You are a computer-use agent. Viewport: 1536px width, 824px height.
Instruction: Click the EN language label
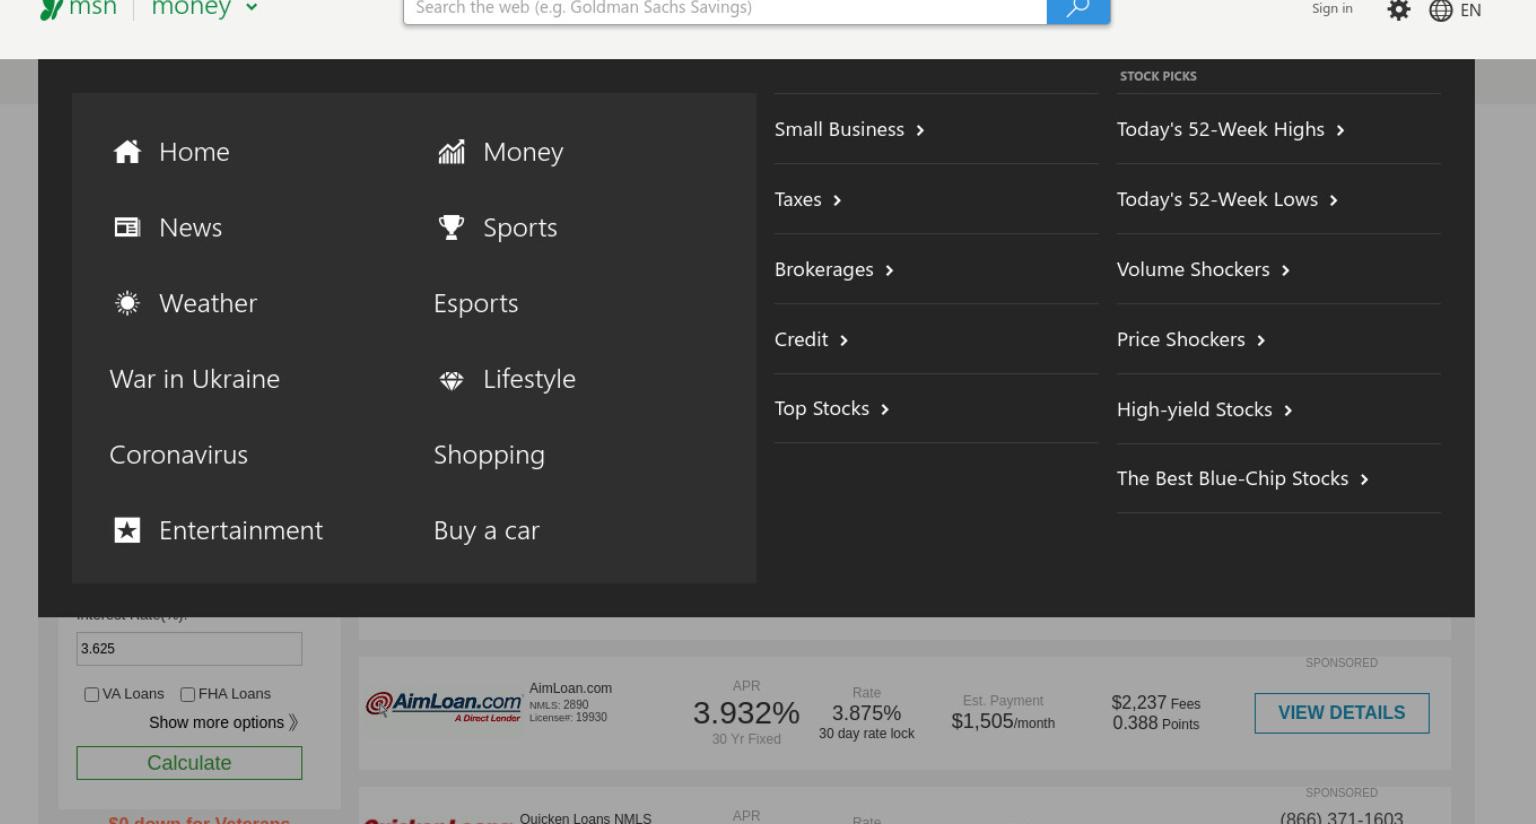[1470, 10]
